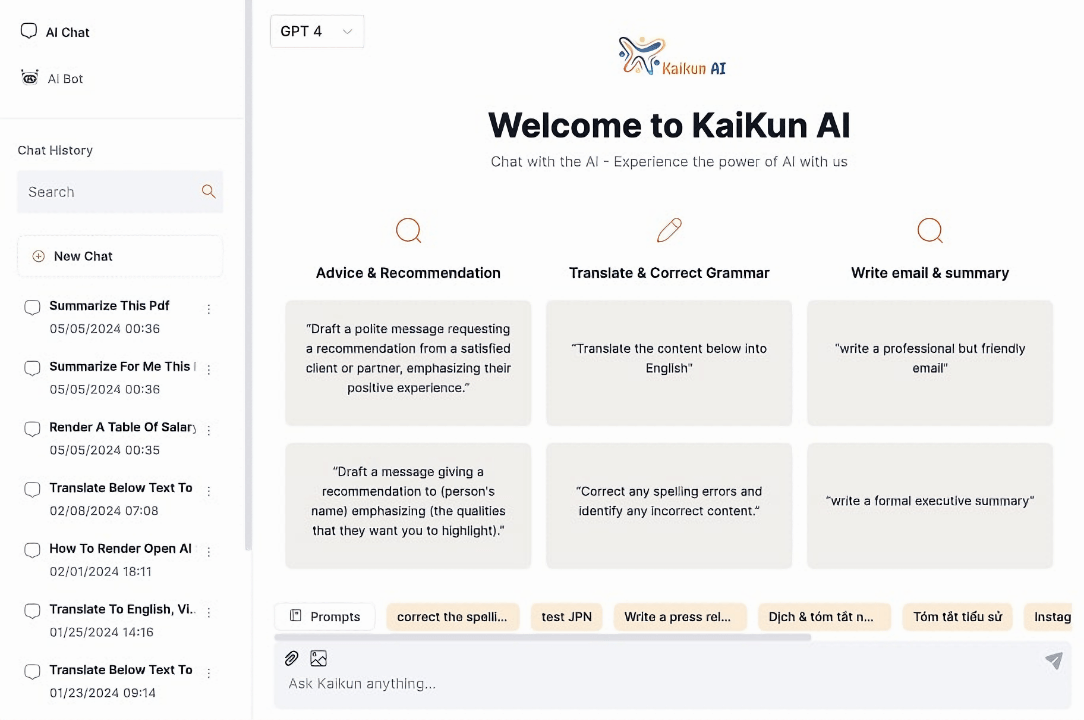Attach a file with the paperclip icon

[292, 658]
